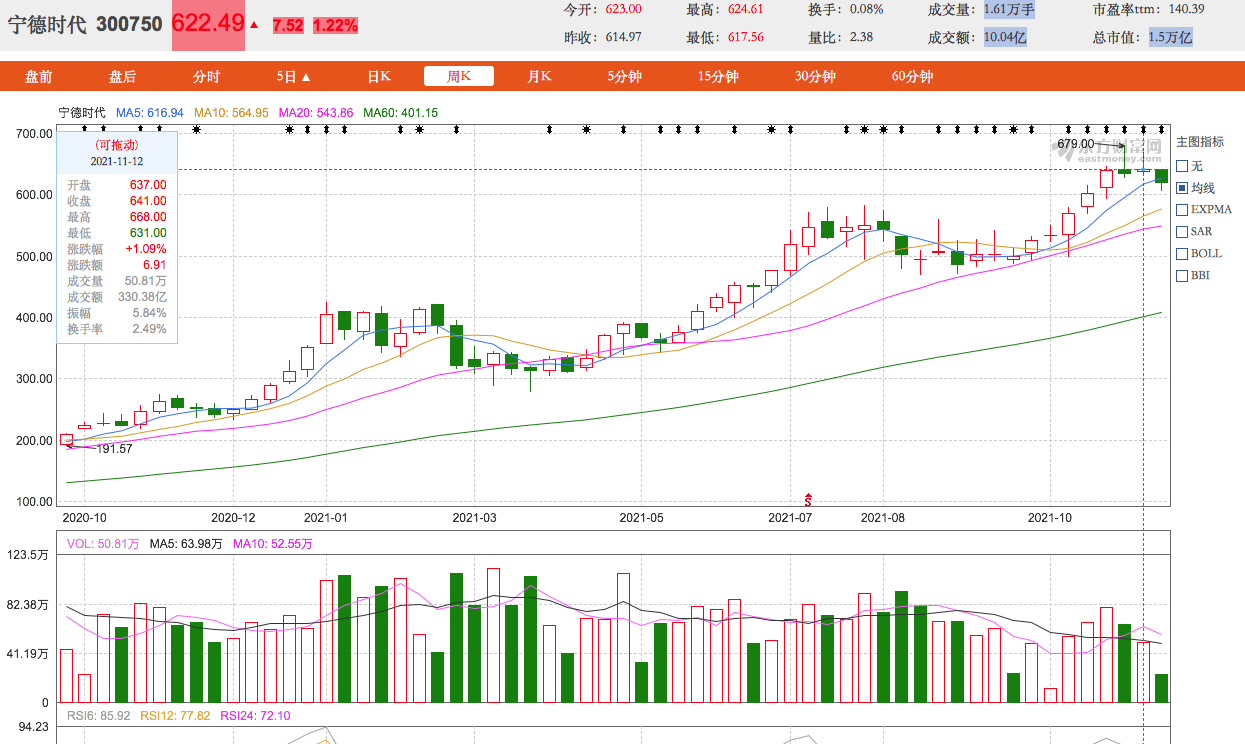The height and width of the screenshot is (744, 1245).
Task: Switch to the 15分钟 chart tab
Action: (x=717, y=77)
